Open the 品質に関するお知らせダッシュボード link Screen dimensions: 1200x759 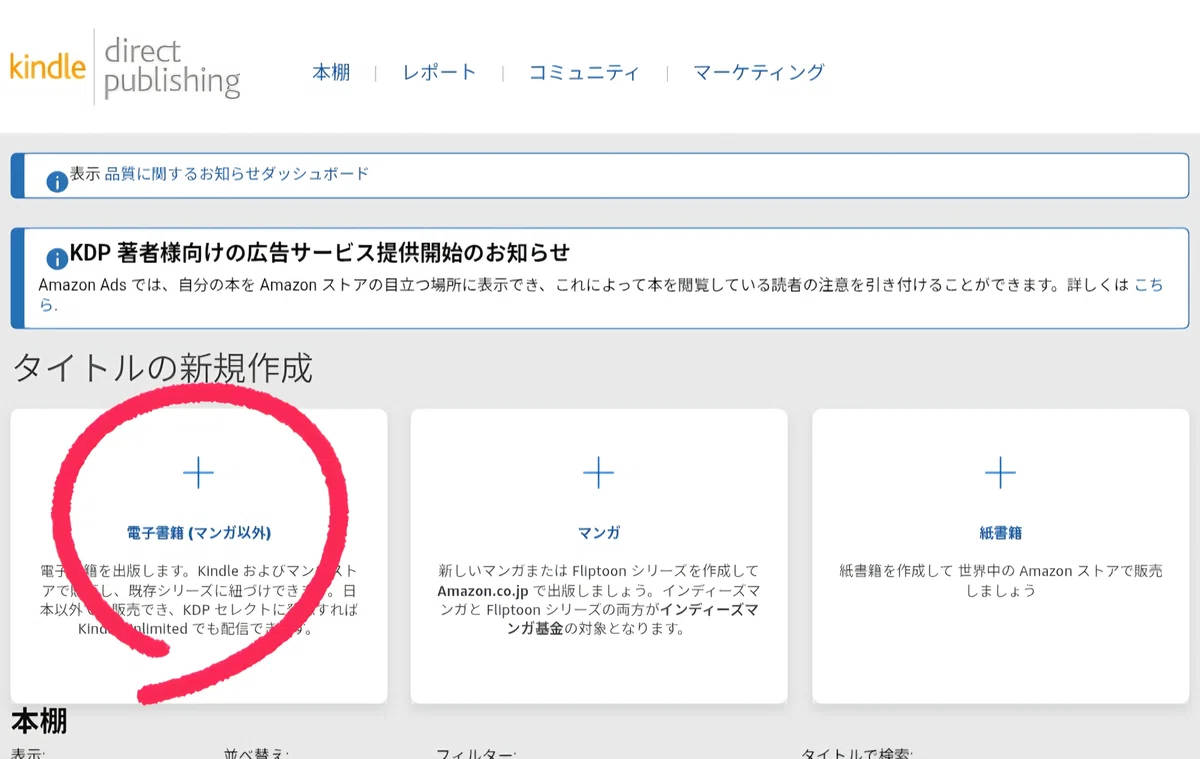pyautogui.click(x=237, y=173)
